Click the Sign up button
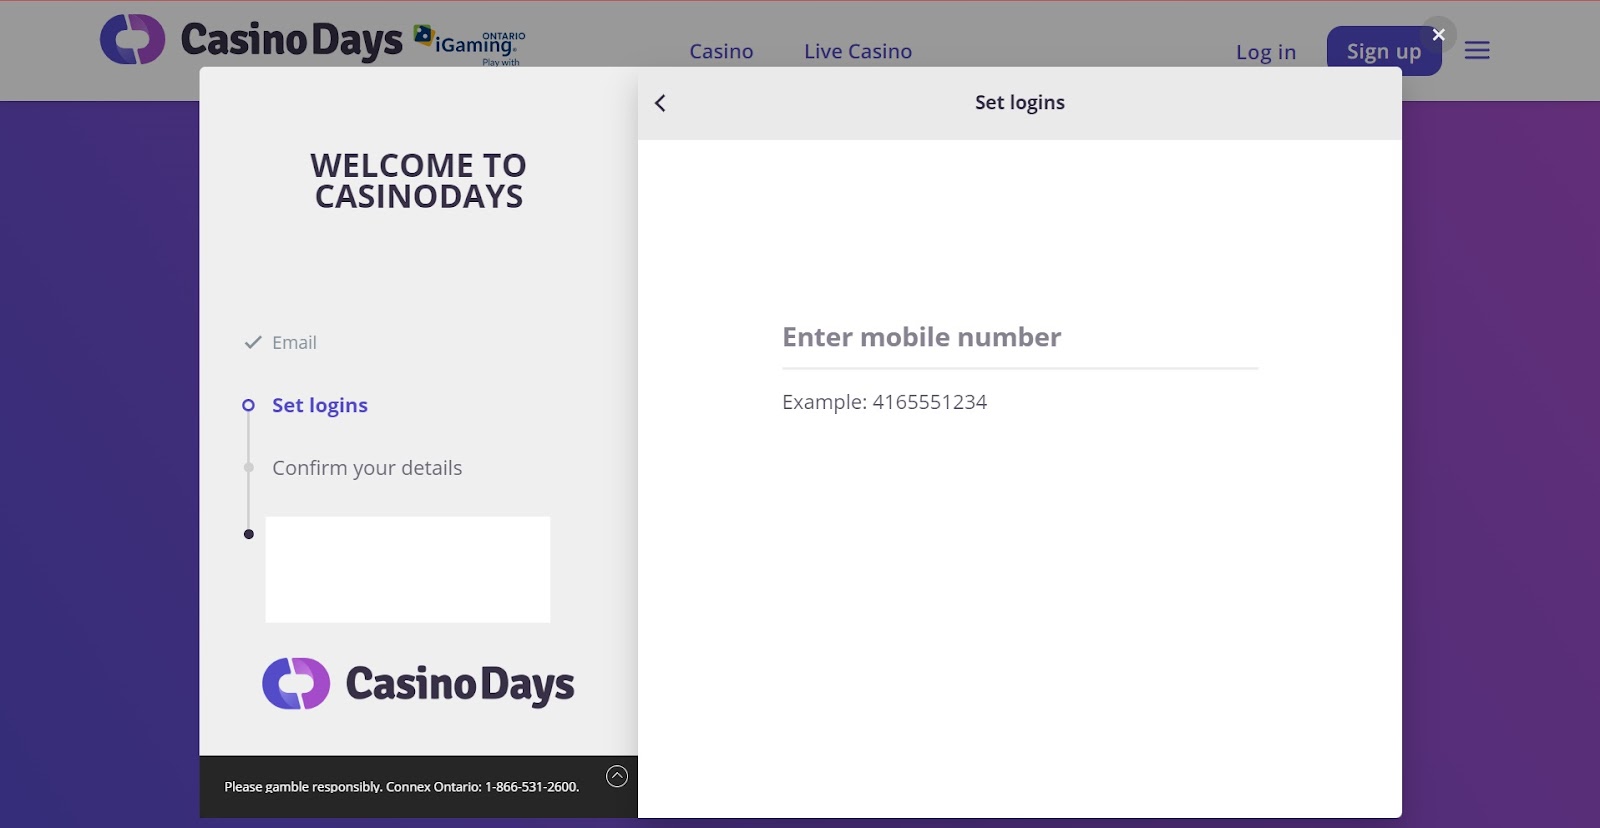 pyautogui.click(x=1383, y=51)
